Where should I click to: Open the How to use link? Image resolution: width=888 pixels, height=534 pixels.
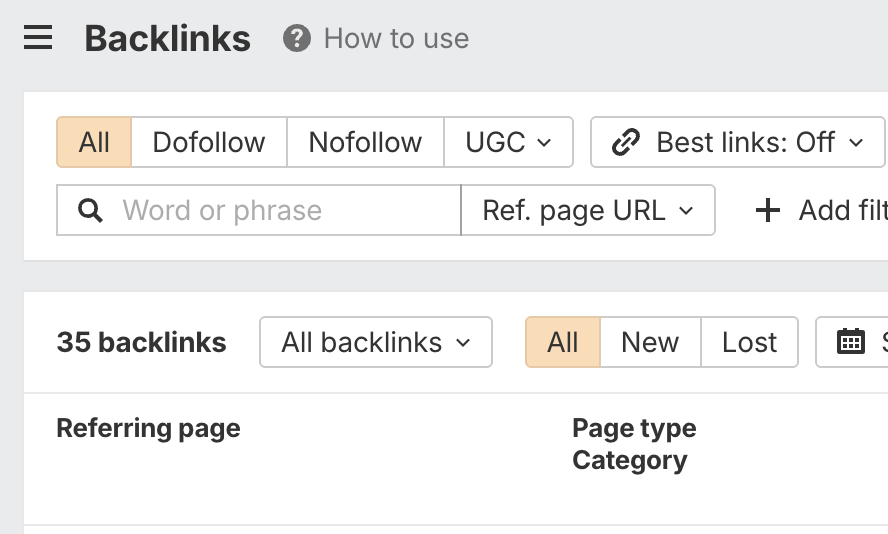click(x=396, y=39)
